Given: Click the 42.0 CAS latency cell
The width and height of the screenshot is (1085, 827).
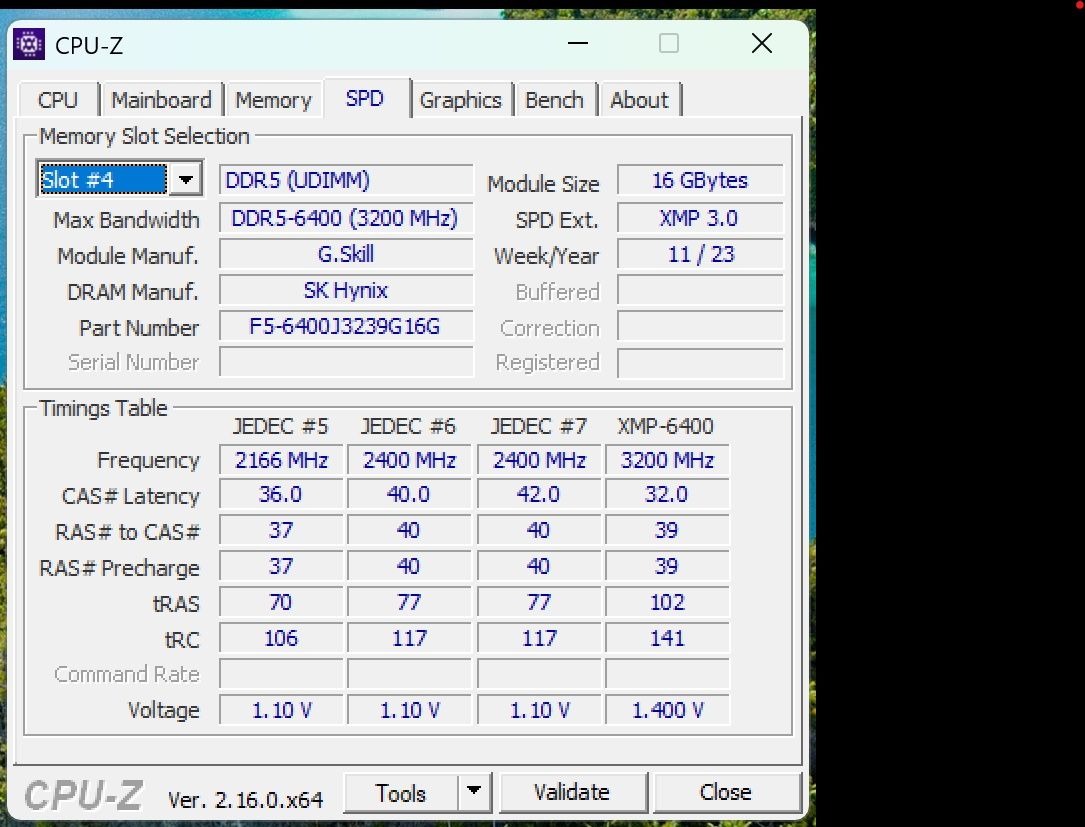Looking at the screenshot, I should (538, 495).
